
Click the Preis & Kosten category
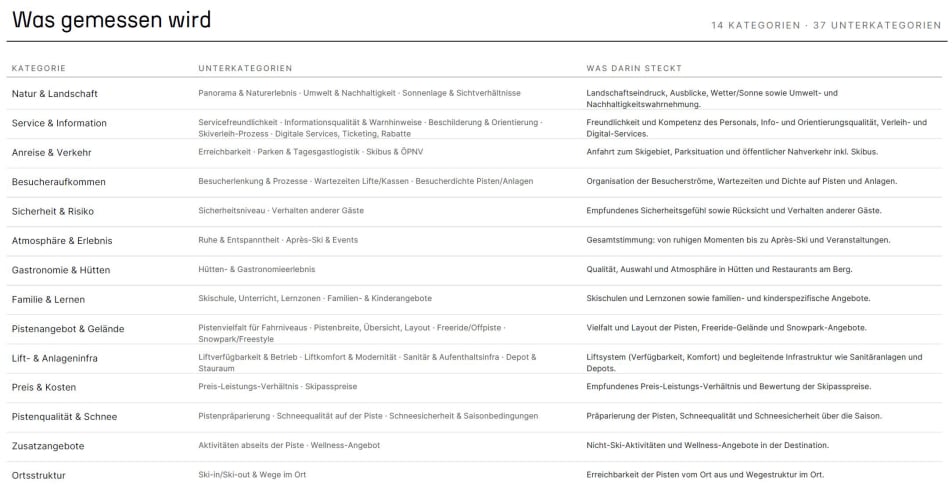44,387
